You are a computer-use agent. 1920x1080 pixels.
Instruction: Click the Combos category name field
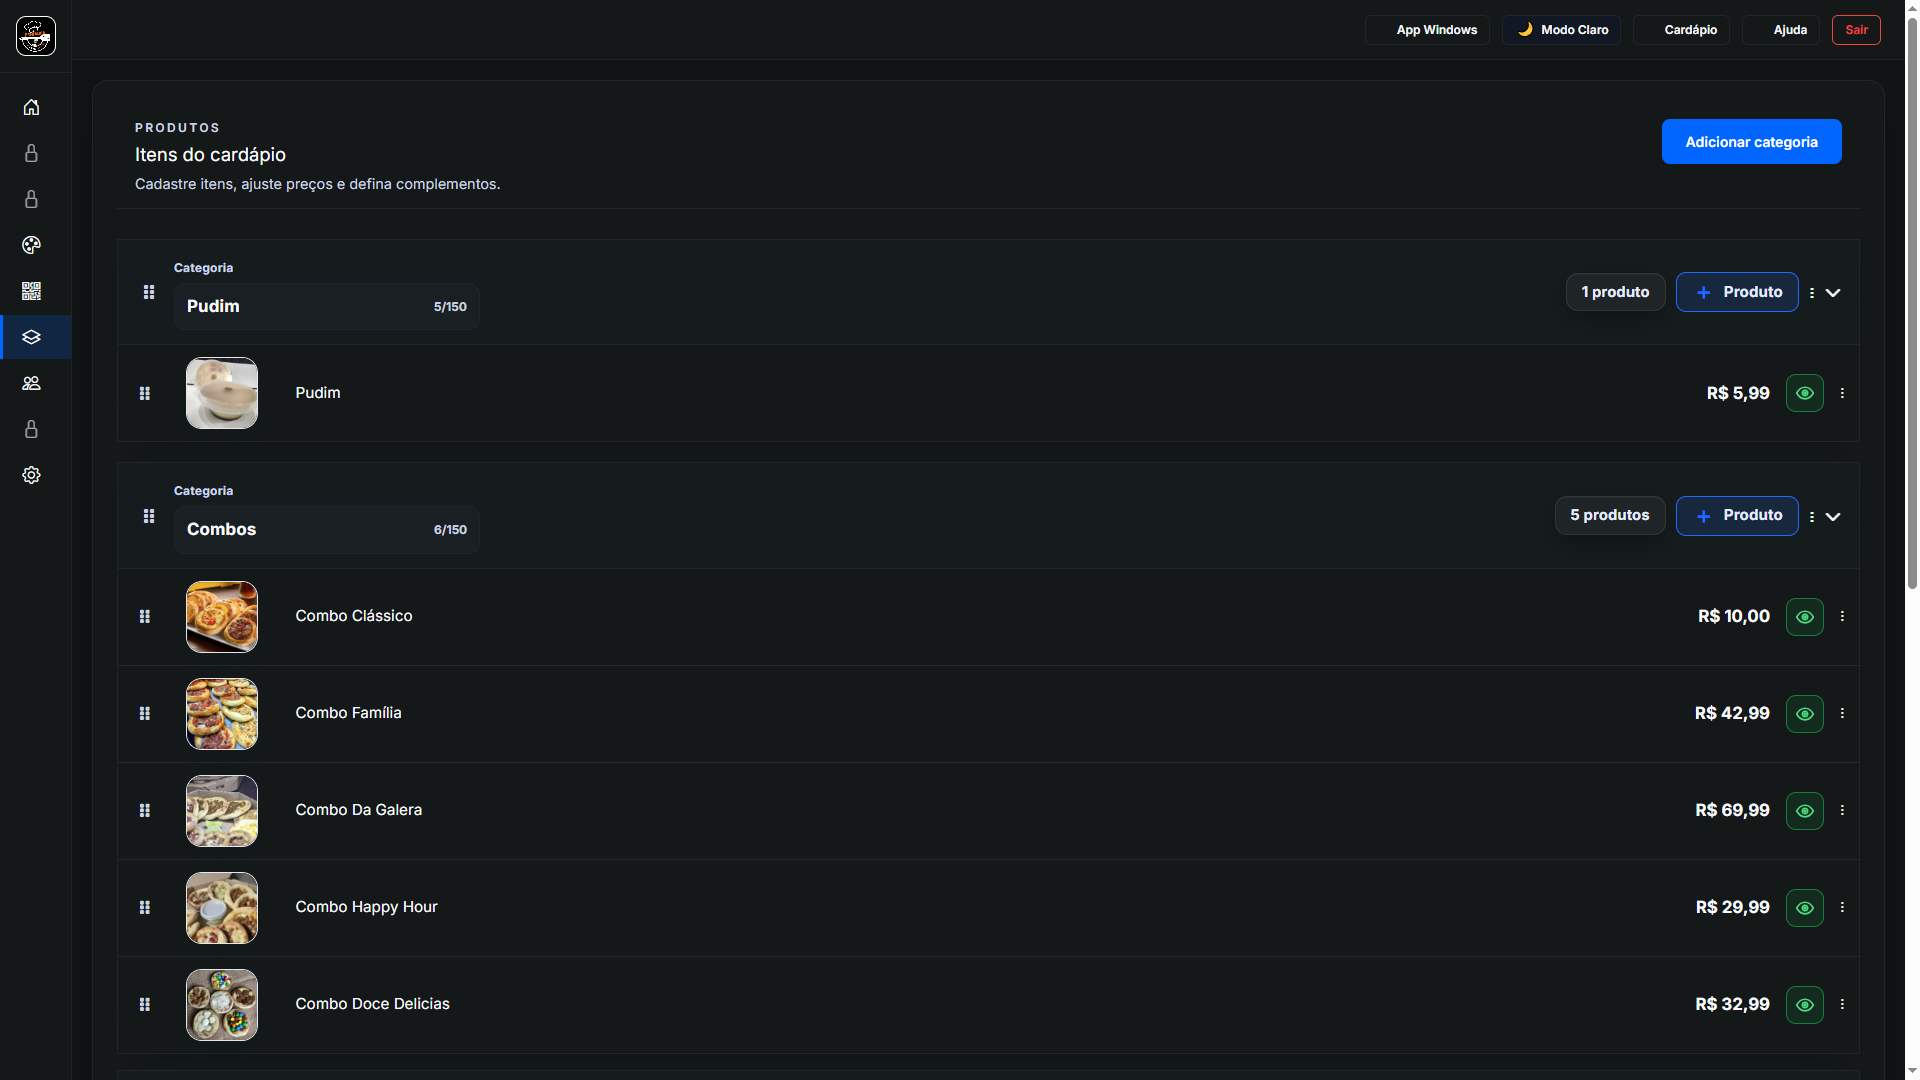tap(300, 530)
